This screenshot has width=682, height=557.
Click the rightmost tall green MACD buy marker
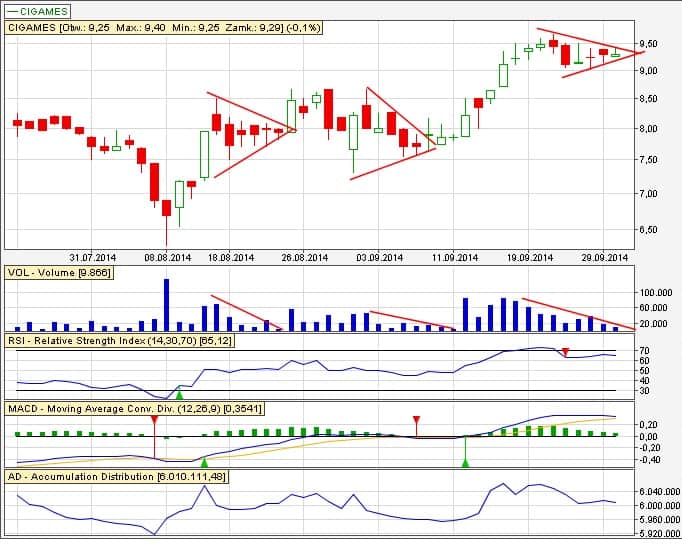point(465,460)
